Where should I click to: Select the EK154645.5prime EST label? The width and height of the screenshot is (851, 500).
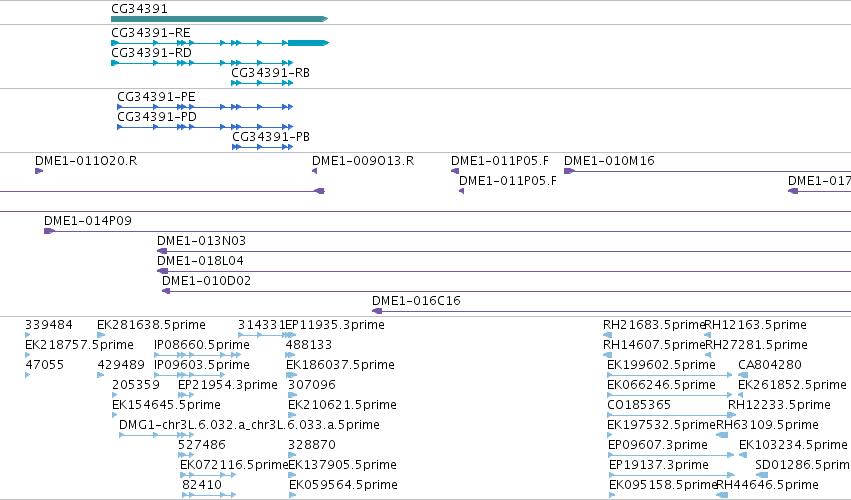tap(166, 405)
